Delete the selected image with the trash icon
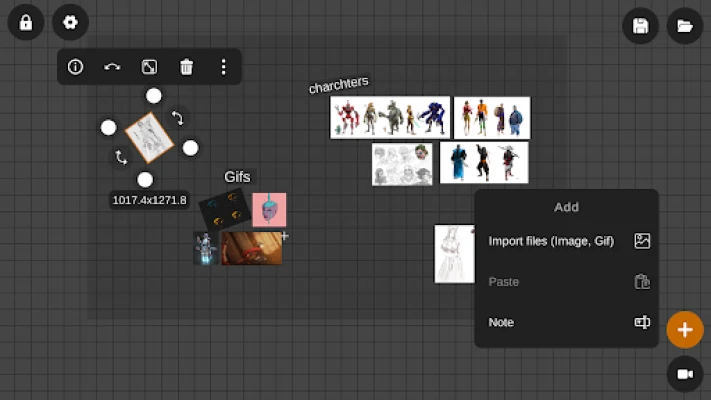The image size is (711, 400). pos(186,67)
